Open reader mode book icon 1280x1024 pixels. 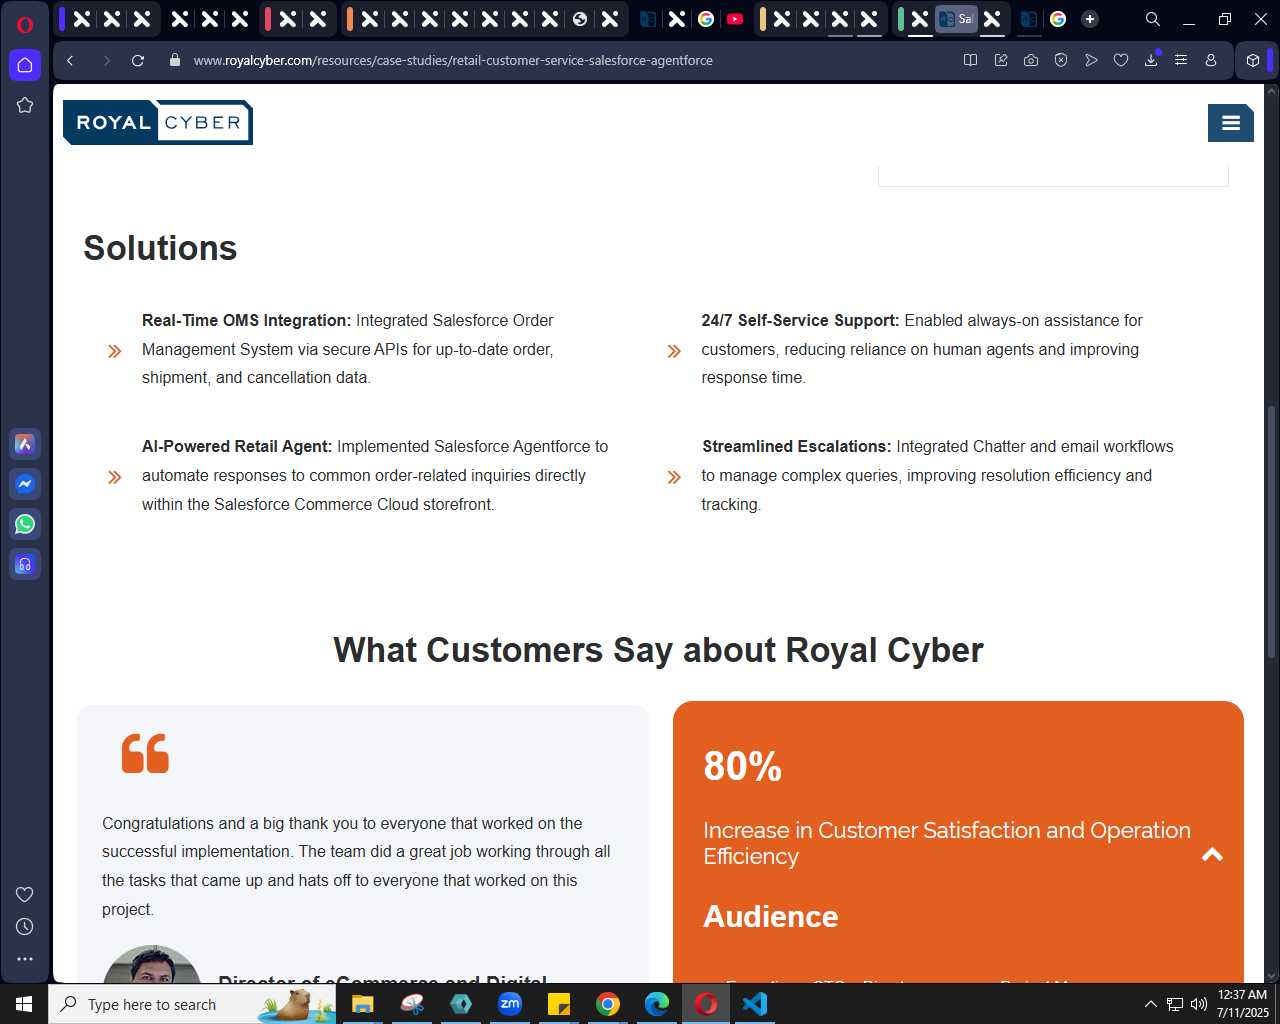tap(970, 60)
